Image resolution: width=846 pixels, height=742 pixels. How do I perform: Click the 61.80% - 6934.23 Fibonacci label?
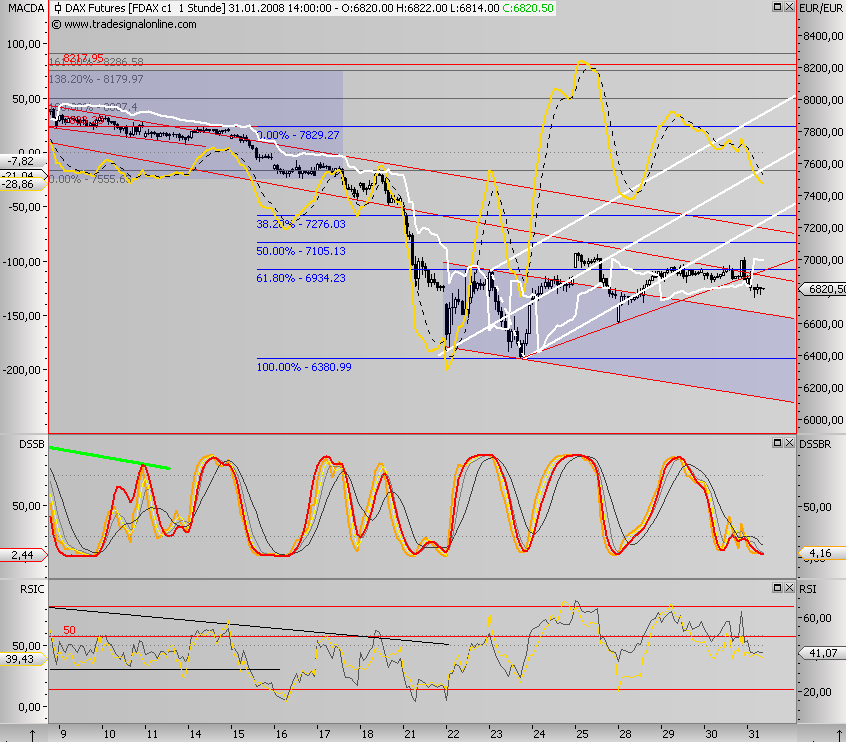[x=301, y=278]
